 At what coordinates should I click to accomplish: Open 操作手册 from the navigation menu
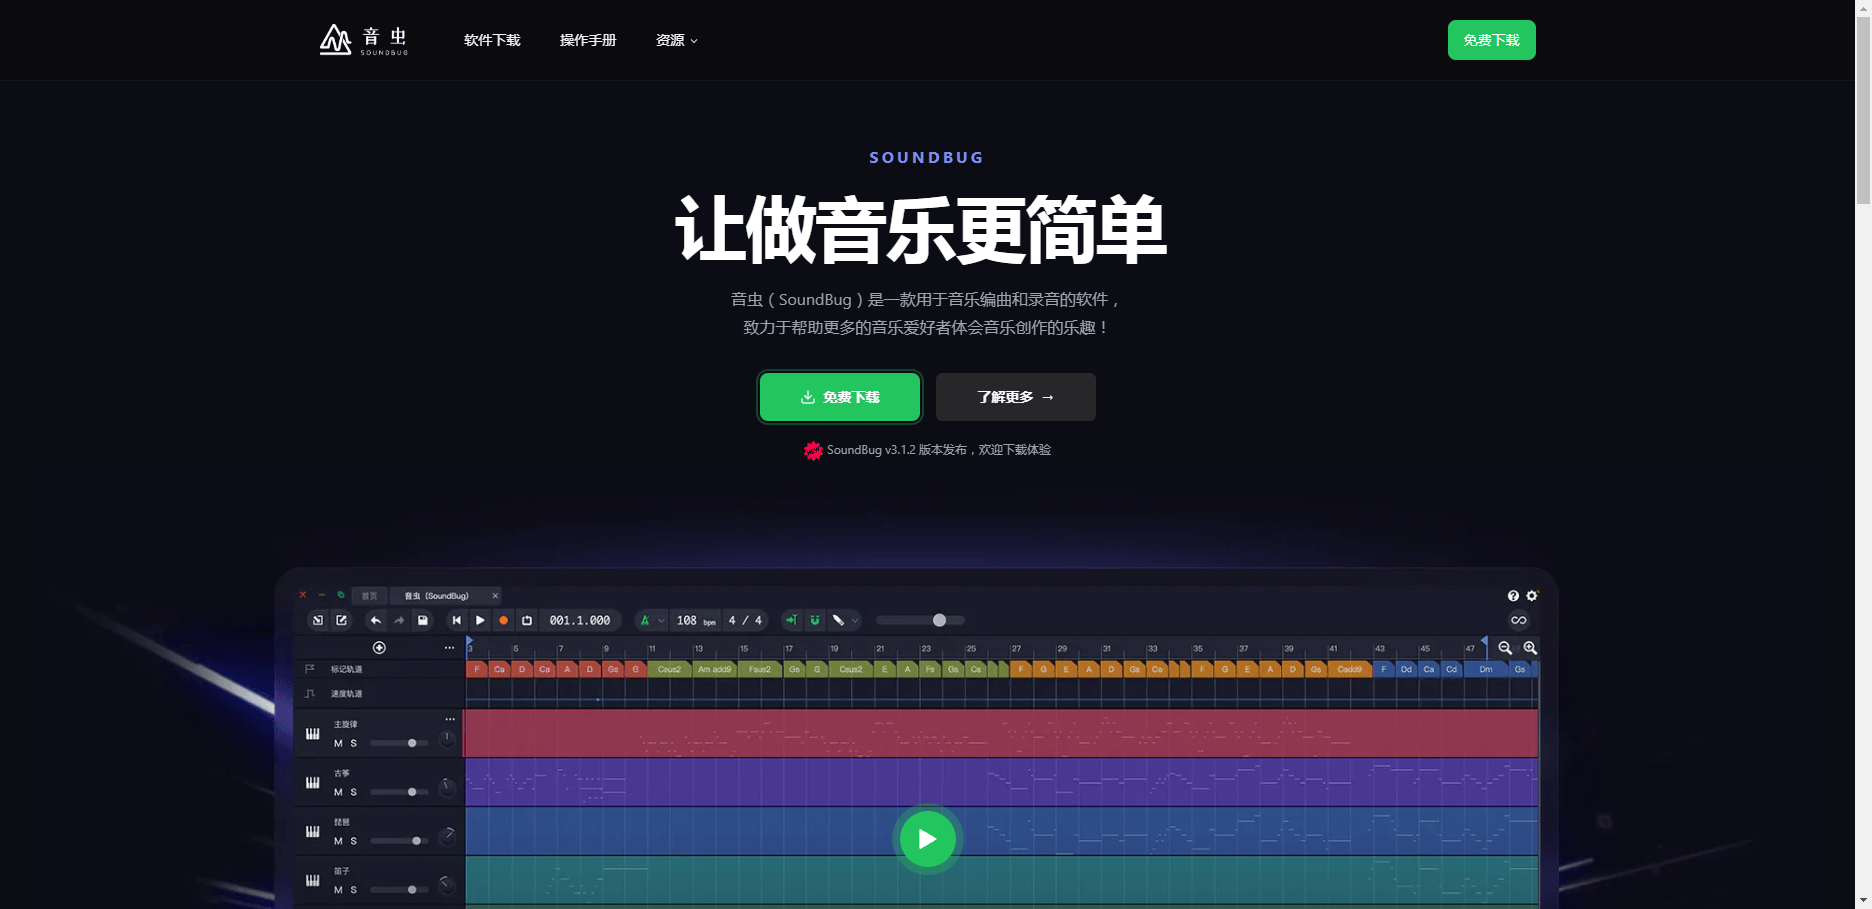click(589, 40)
